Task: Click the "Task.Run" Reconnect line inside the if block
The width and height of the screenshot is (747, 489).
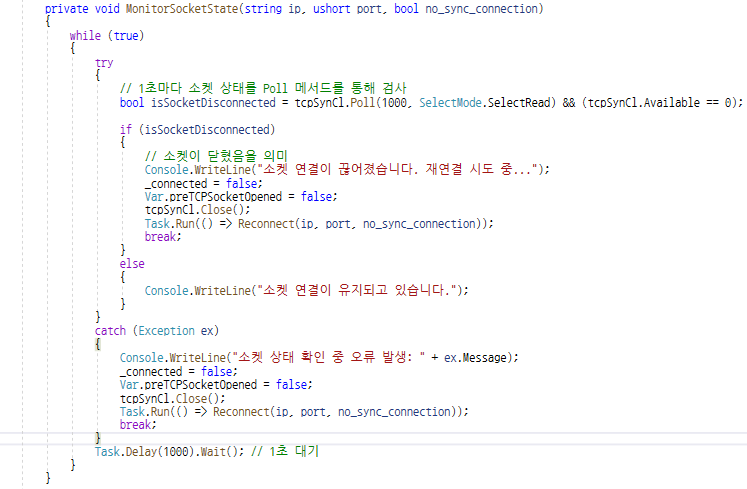Action: click(x=319, y=224)
